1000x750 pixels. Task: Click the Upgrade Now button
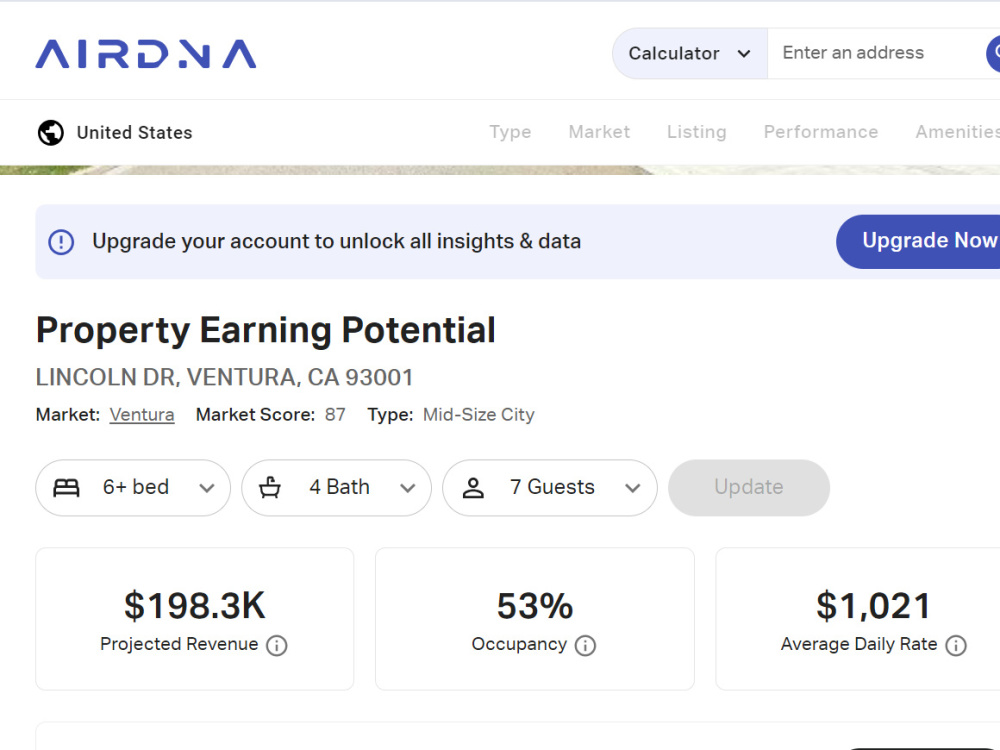918,241
